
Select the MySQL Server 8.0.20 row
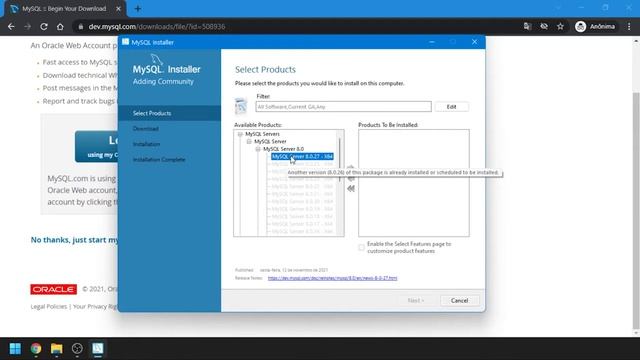[x=302, y=201]
